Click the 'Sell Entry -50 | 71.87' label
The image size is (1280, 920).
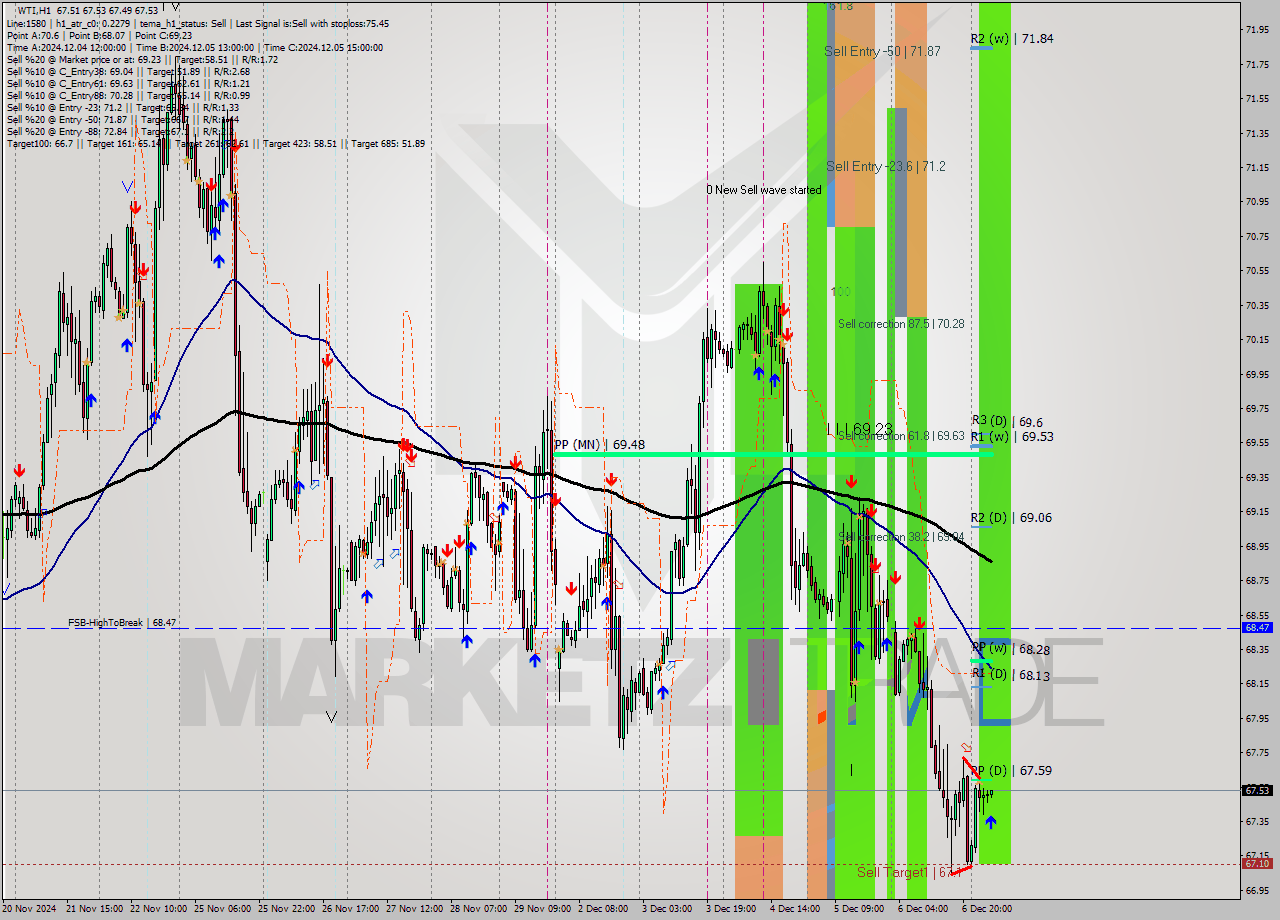point(882,50)
